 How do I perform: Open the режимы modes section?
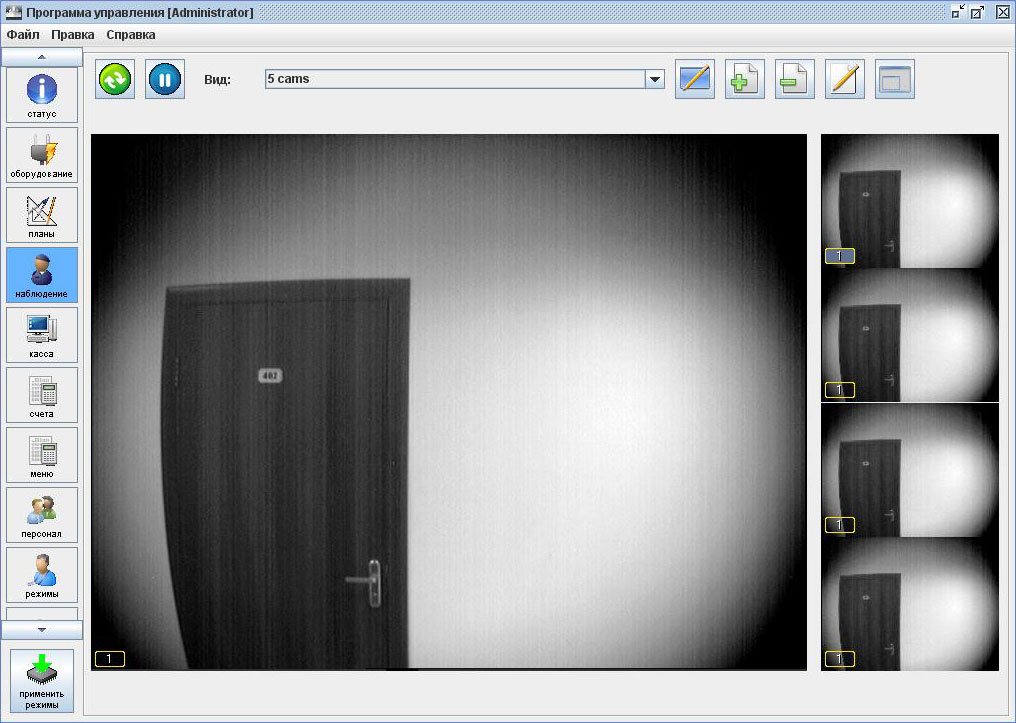coord(41,575)
